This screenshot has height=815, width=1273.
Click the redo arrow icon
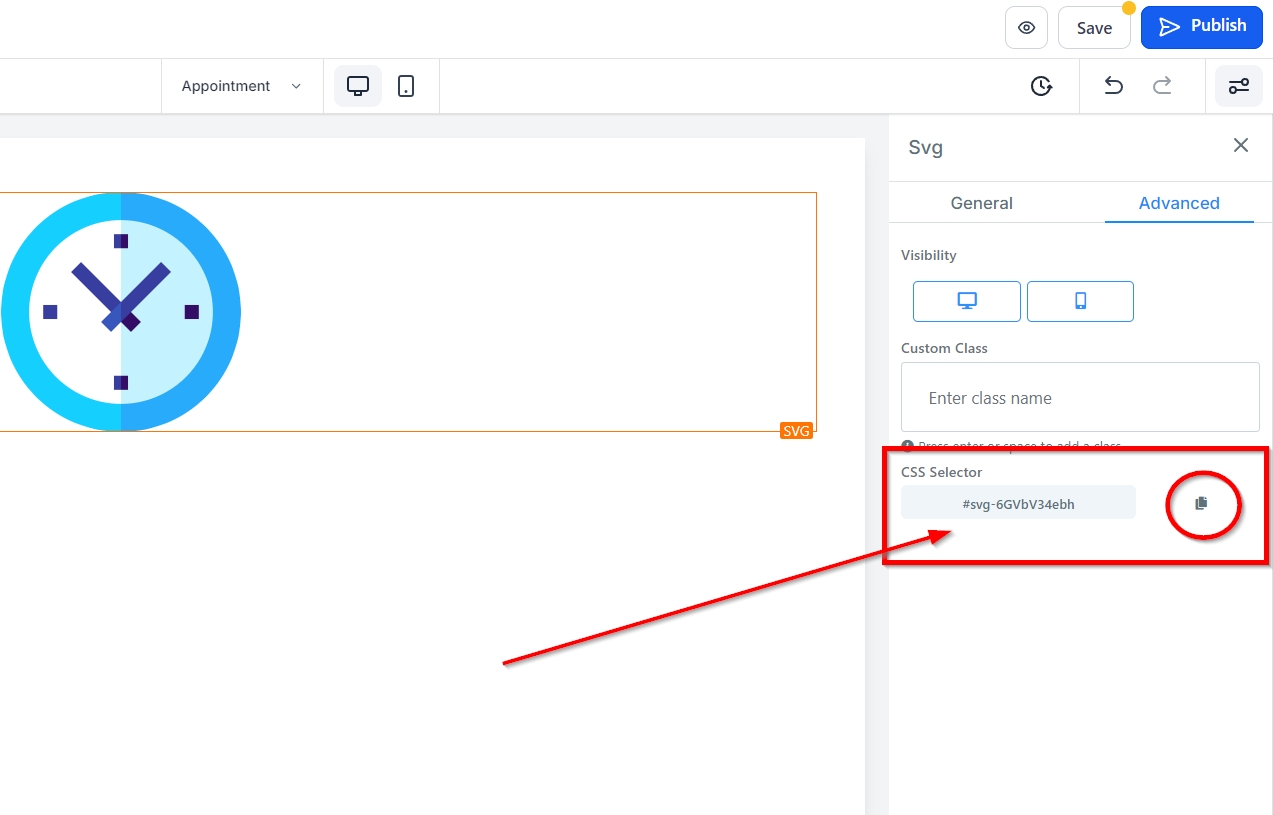coord(1162,86)
